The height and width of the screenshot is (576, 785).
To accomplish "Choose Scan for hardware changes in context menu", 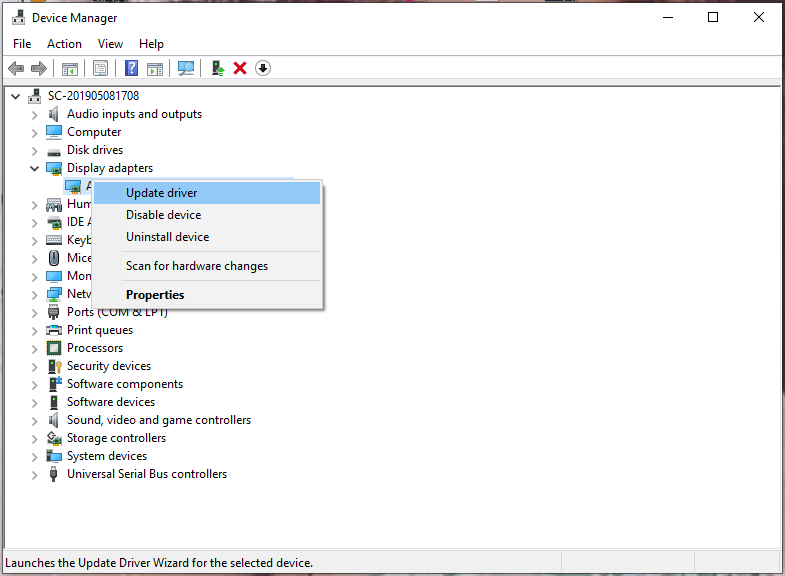I will pyautogui.click(x=207, y=266).
